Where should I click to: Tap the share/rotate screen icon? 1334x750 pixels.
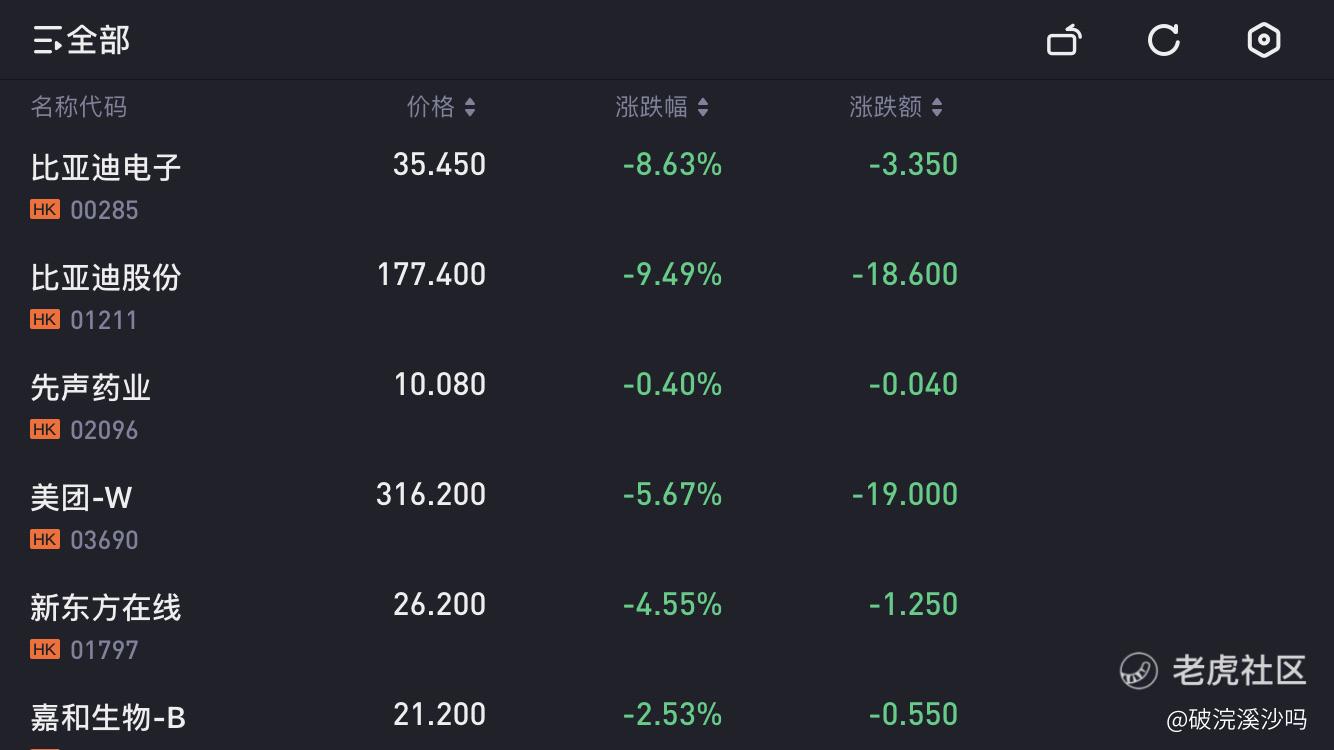pyautogui.click(x=1064, y=40)
